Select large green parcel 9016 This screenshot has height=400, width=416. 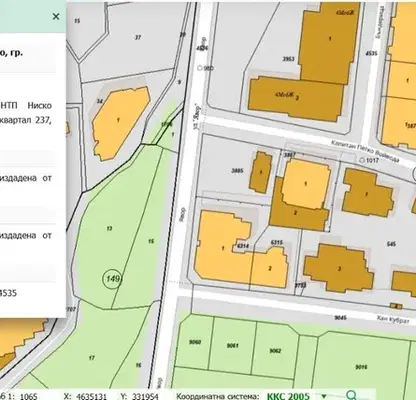pyautogui.click(x=362, y=367)
